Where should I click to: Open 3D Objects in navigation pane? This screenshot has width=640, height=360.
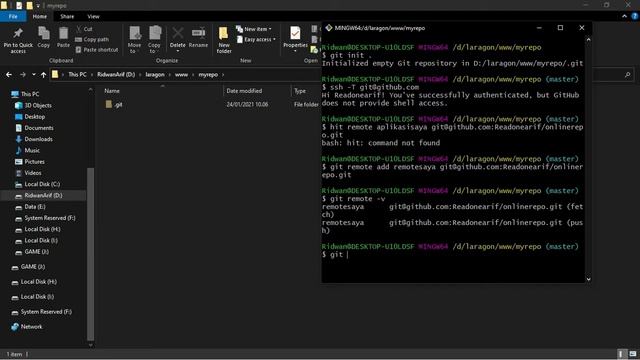pos(38,105)
